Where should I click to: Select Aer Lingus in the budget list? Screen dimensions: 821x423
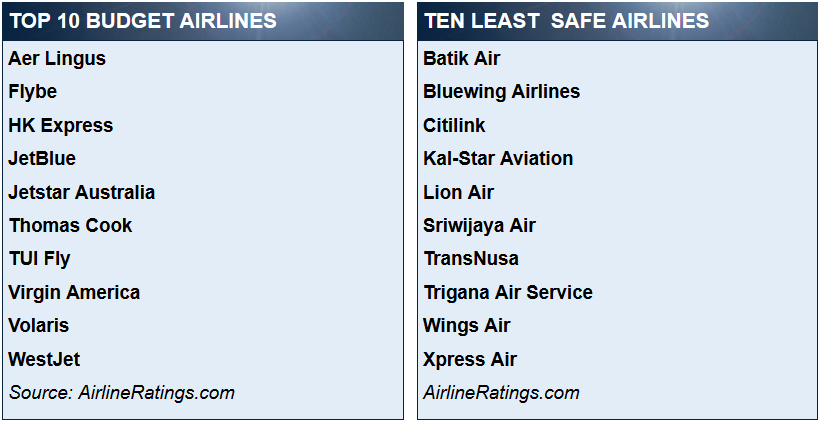(x=57, y=59)
